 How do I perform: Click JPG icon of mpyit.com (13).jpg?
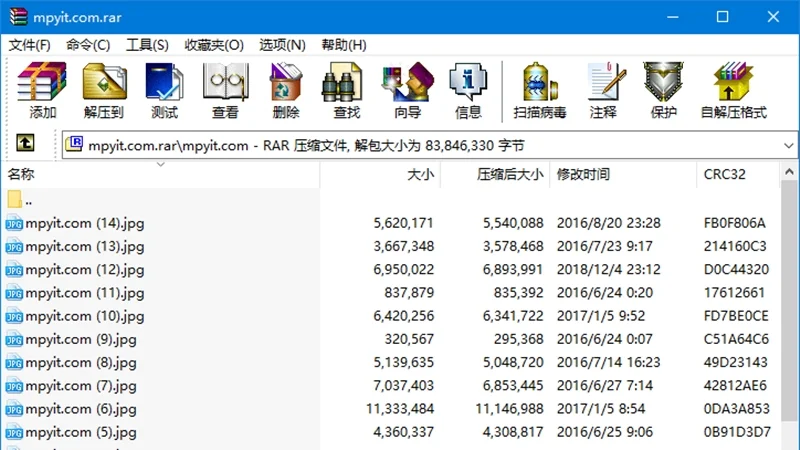[14, 246]
